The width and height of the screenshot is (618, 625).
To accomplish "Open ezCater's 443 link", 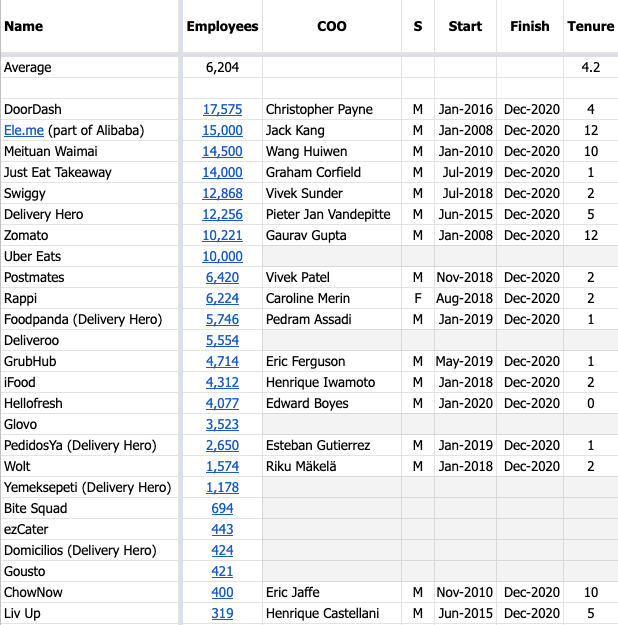I will (222, 529).
